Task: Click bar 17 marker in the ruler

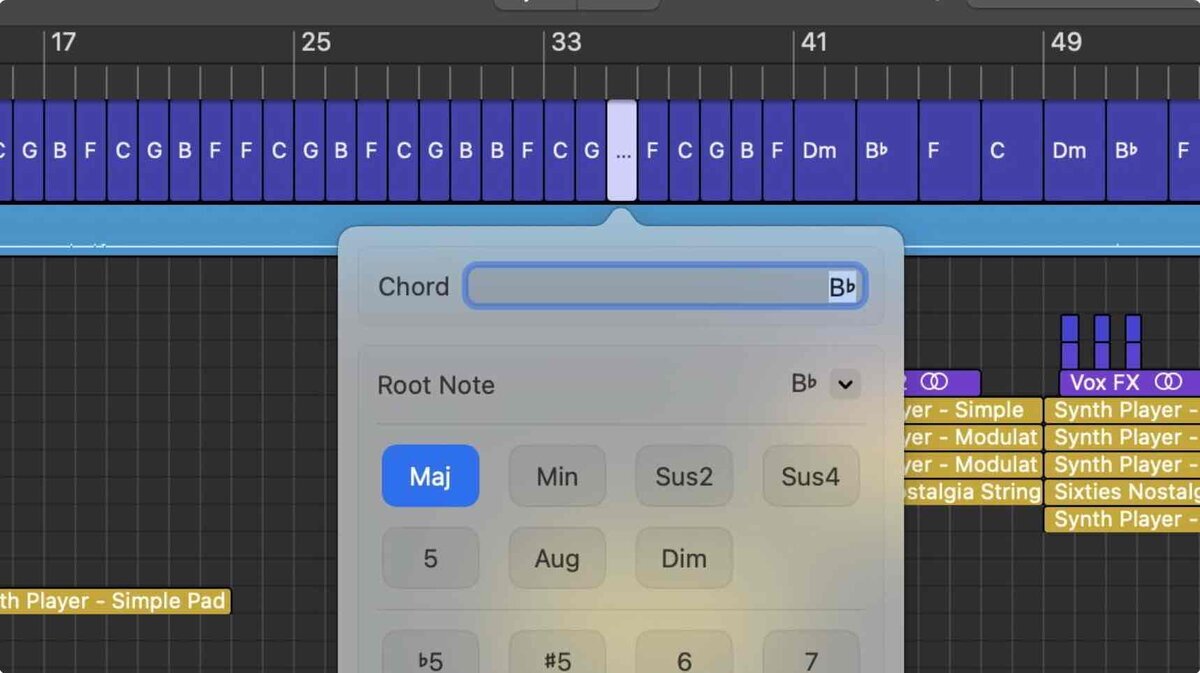Action: coord(63,42)
